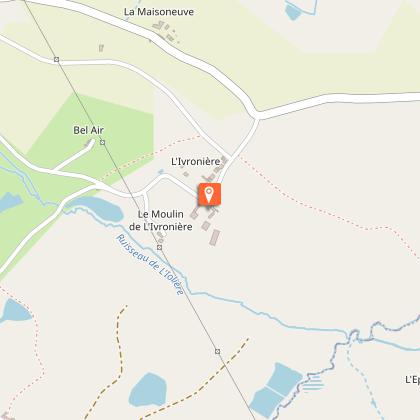Select the long building south of the pin
420x420 pixels.
215,237
